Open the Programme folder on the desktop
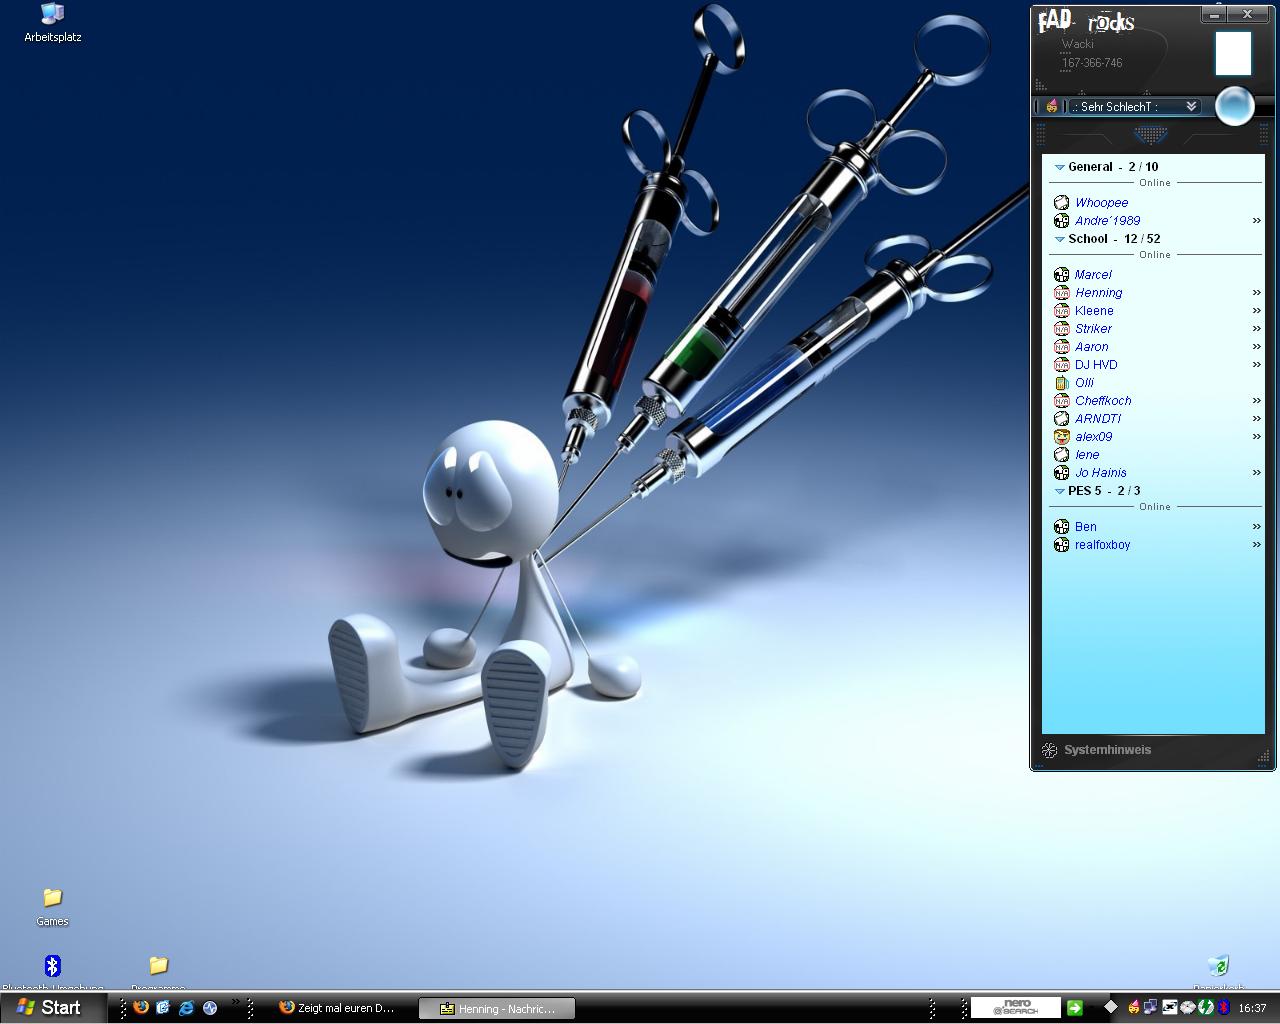The image size is (1280, 1024). 158,972
